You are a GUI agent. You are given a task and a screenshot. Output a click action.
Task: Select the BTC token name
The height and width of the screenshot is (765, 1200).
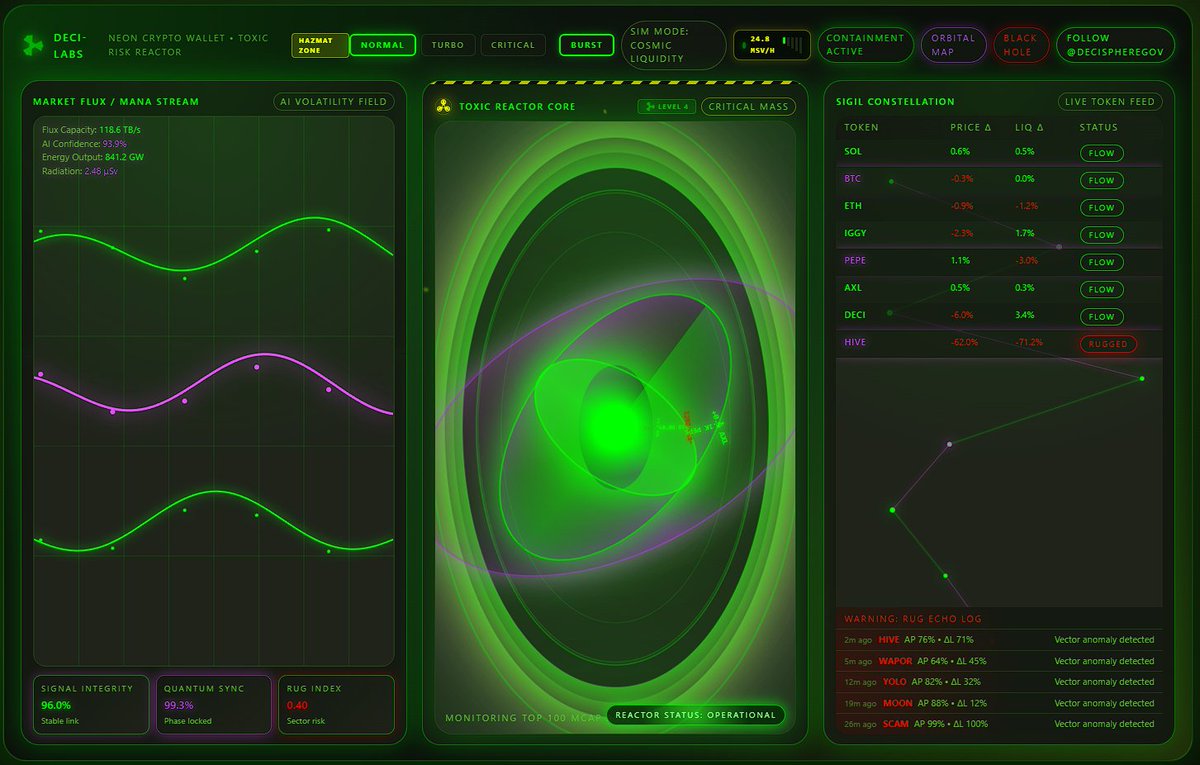[852, 179]
